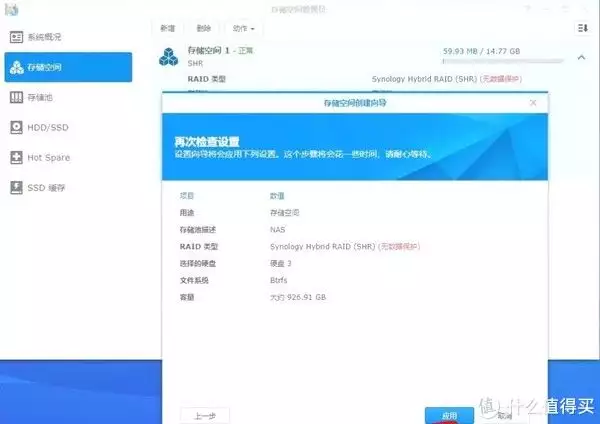Go to 系统概况 in the sidebar

click(x=44, y=37)
